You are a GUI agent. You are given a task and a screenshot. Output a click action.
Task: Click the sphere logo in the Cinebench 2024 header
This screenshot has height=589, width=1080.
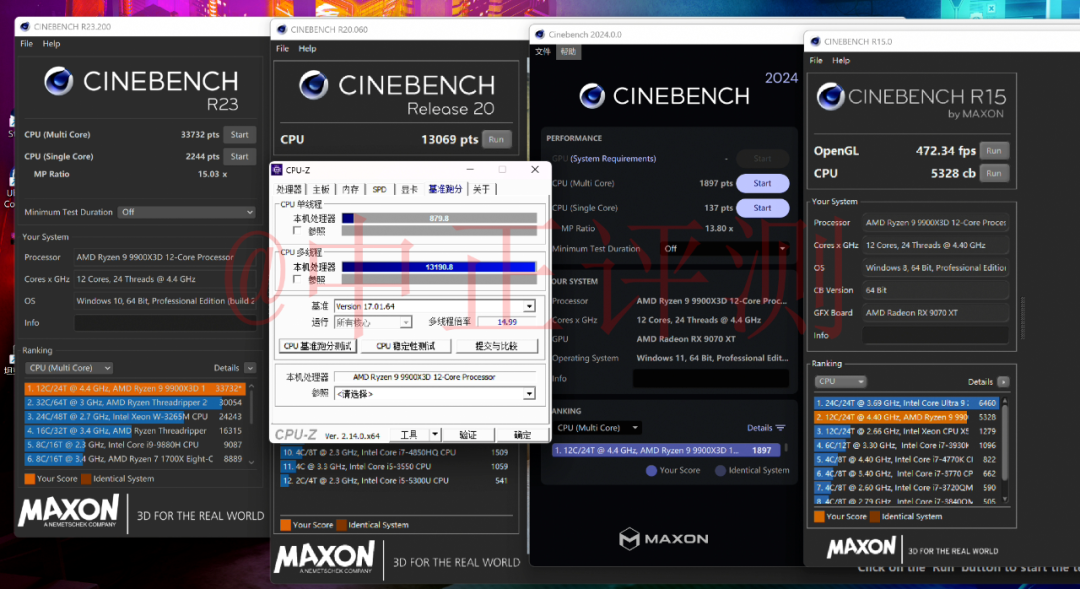tap(592, 96)
